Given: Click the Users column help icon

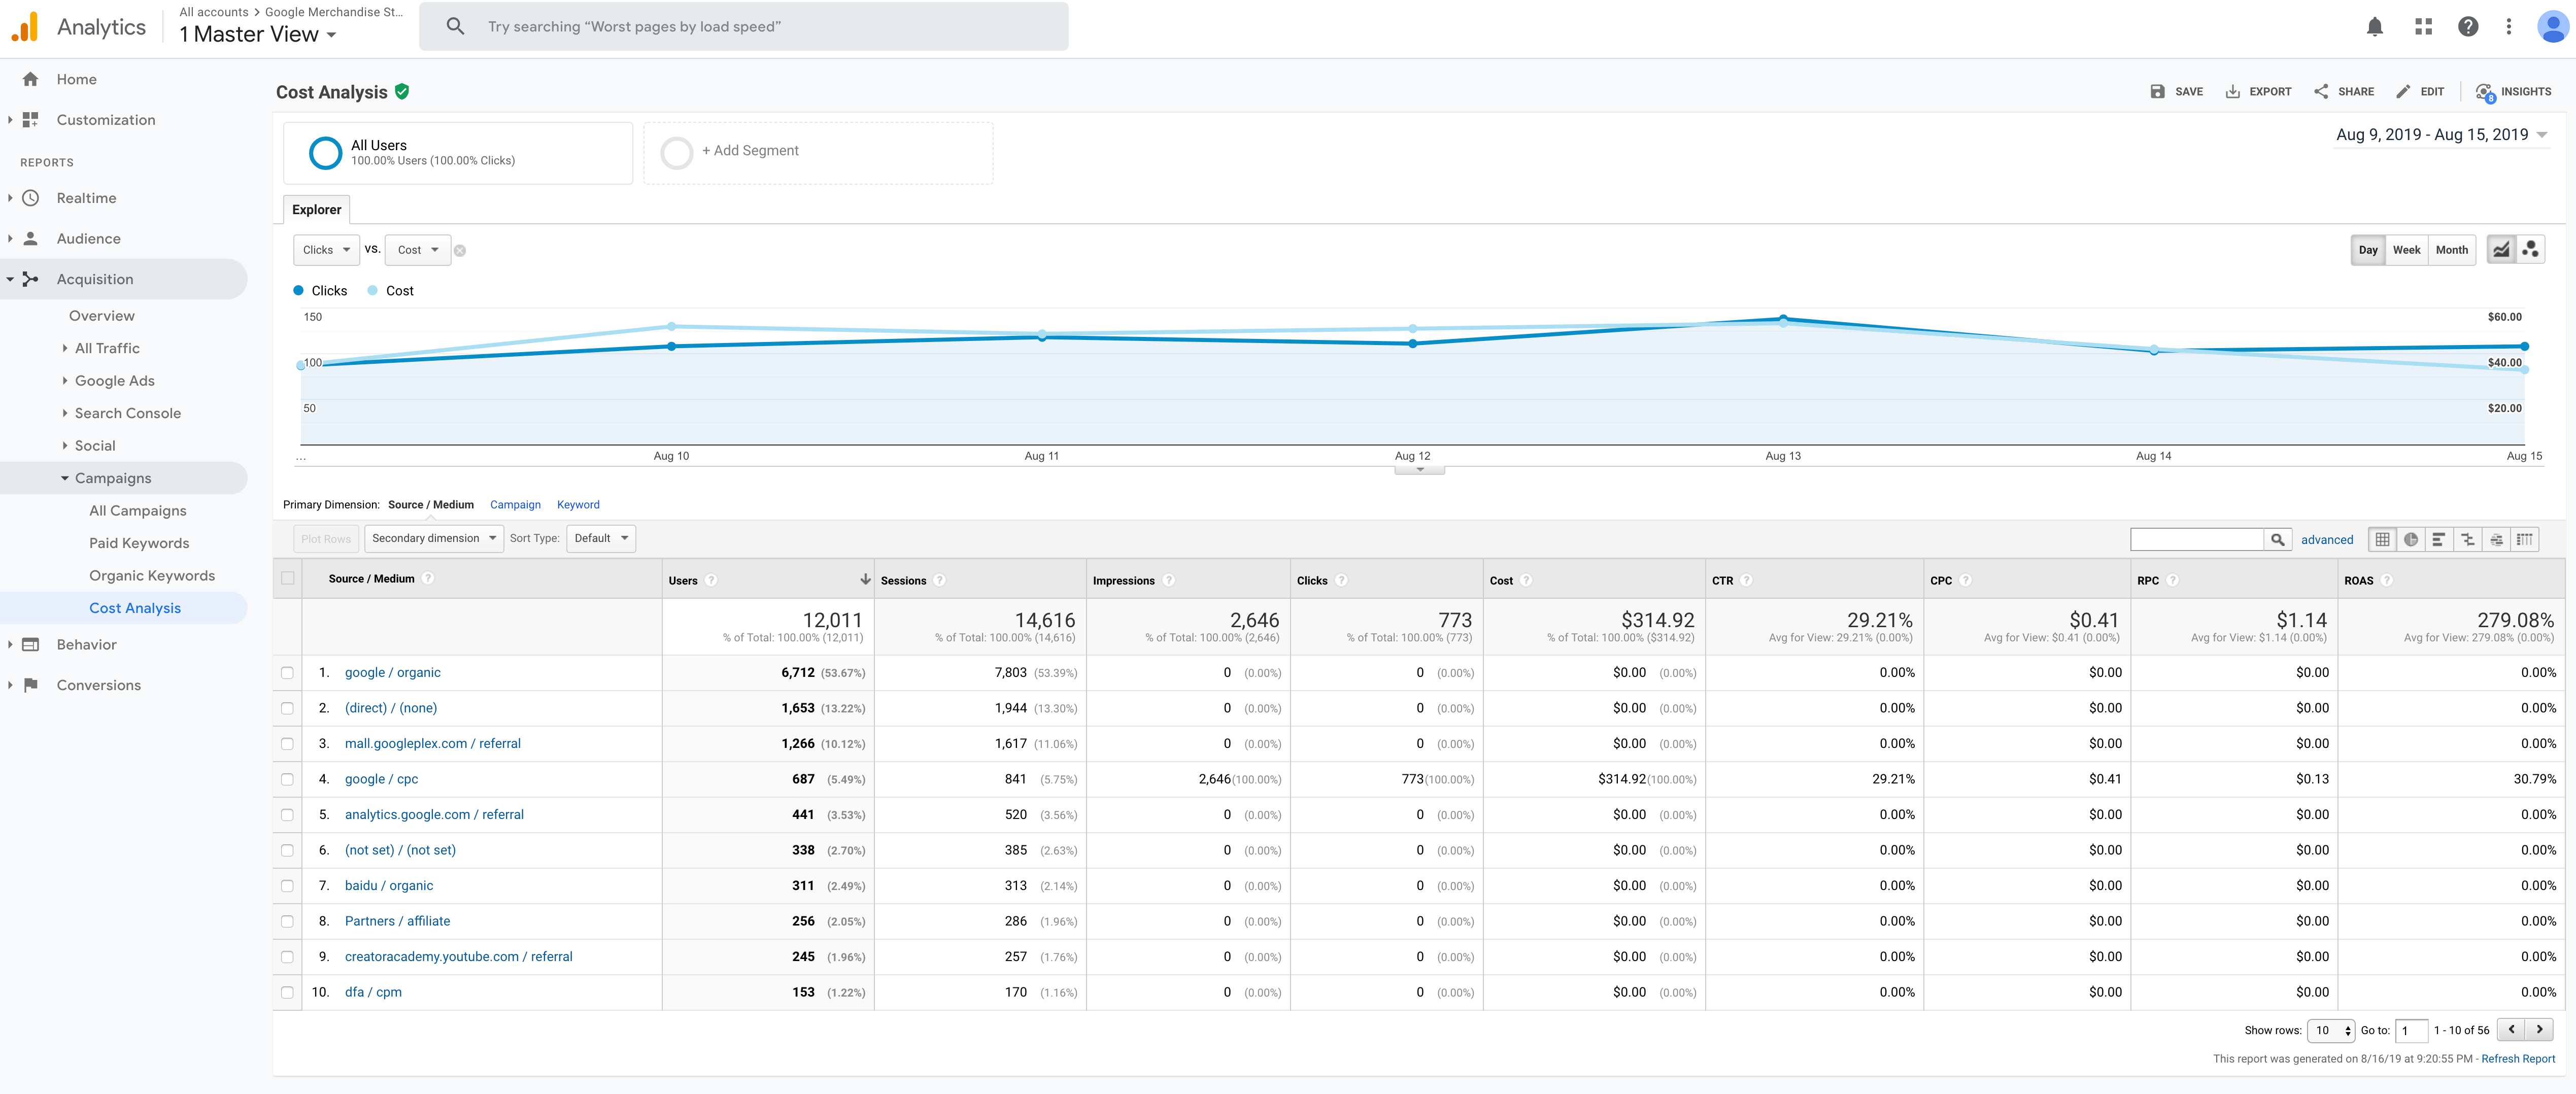Looking at the screenshot, I should 711,580.
